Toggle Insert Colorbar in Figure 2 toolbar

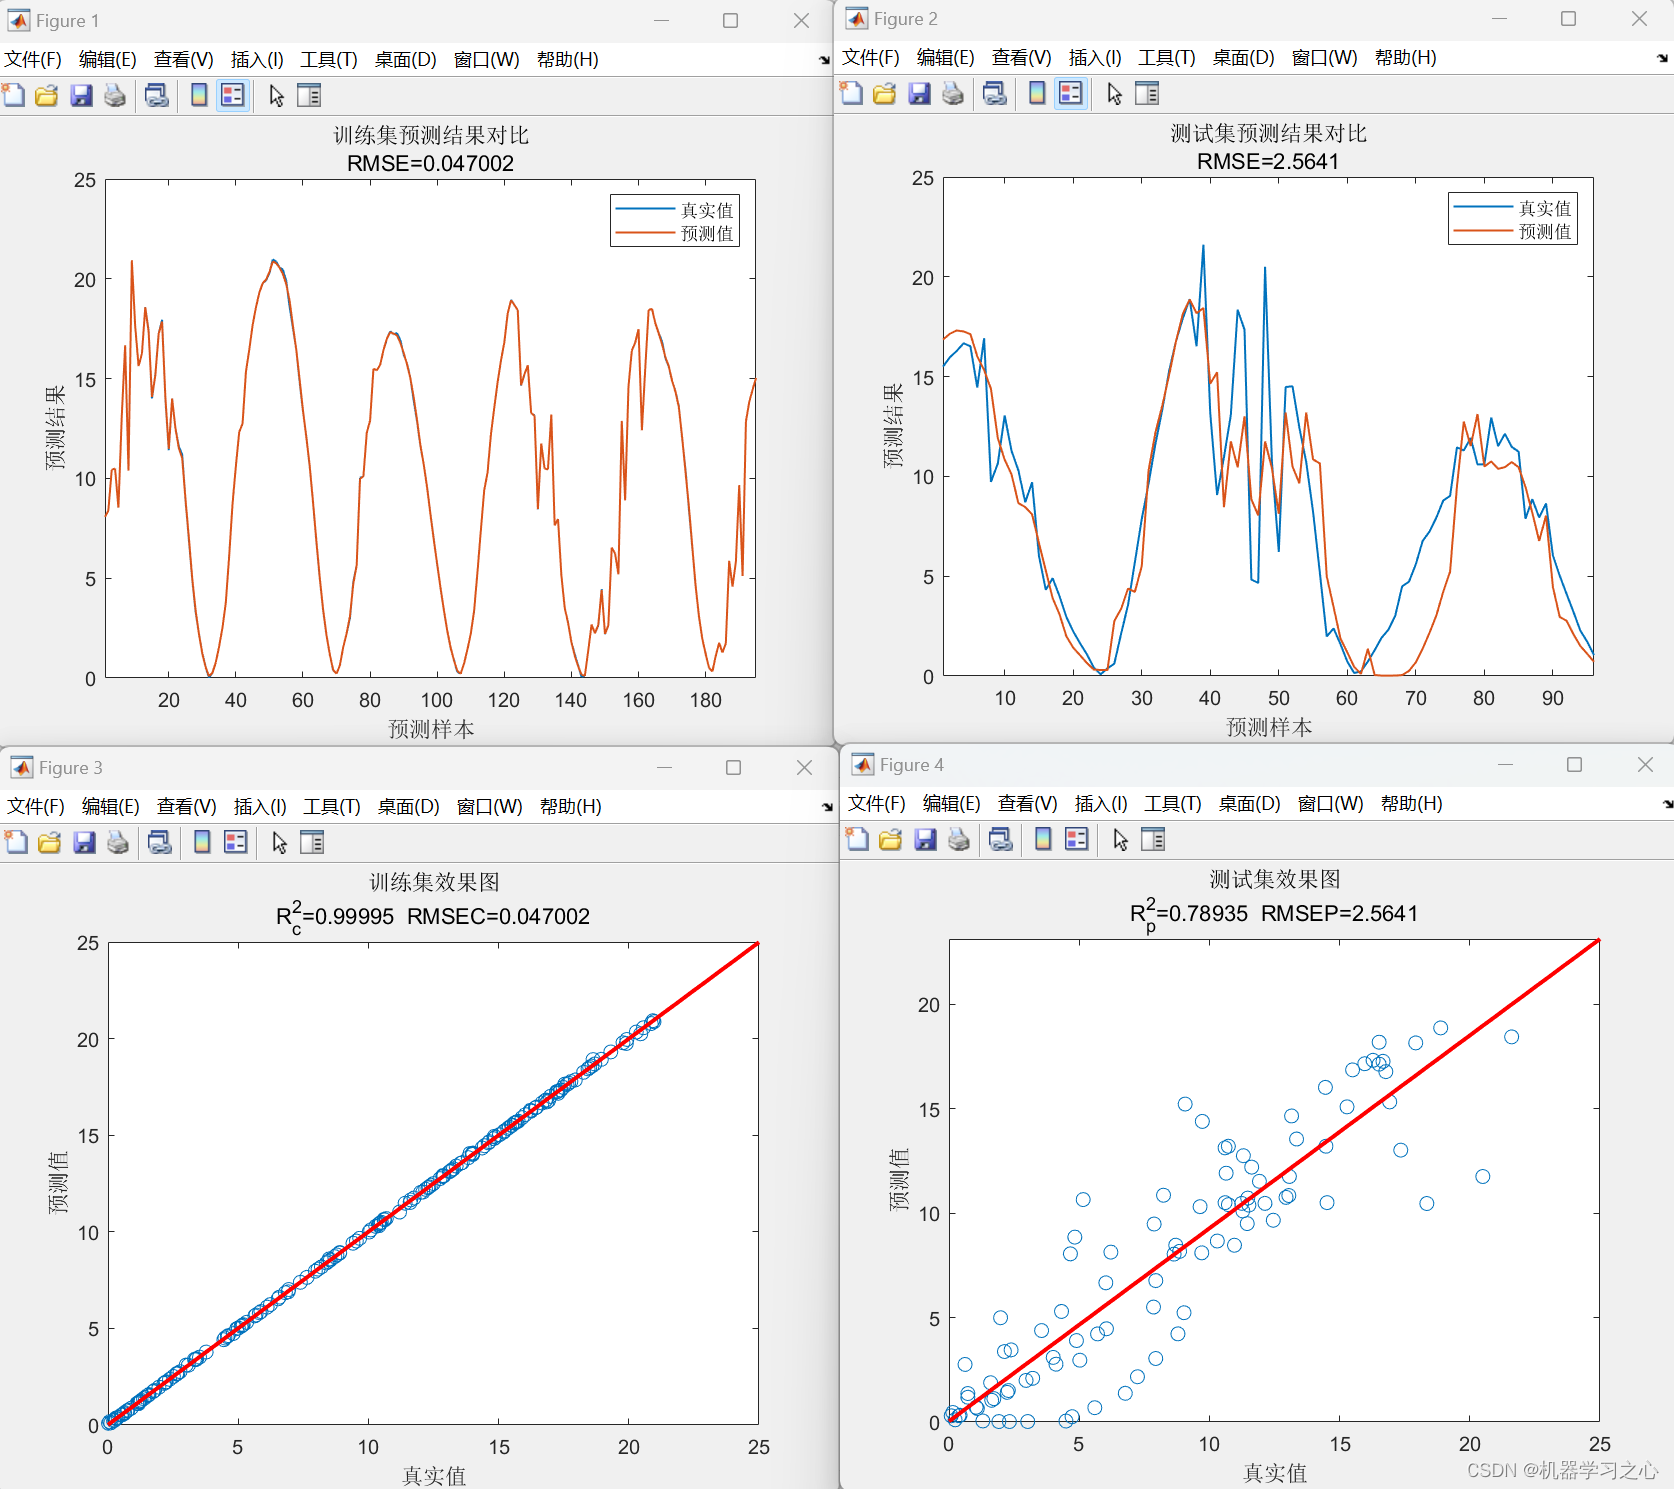[x=1037, y=93]
